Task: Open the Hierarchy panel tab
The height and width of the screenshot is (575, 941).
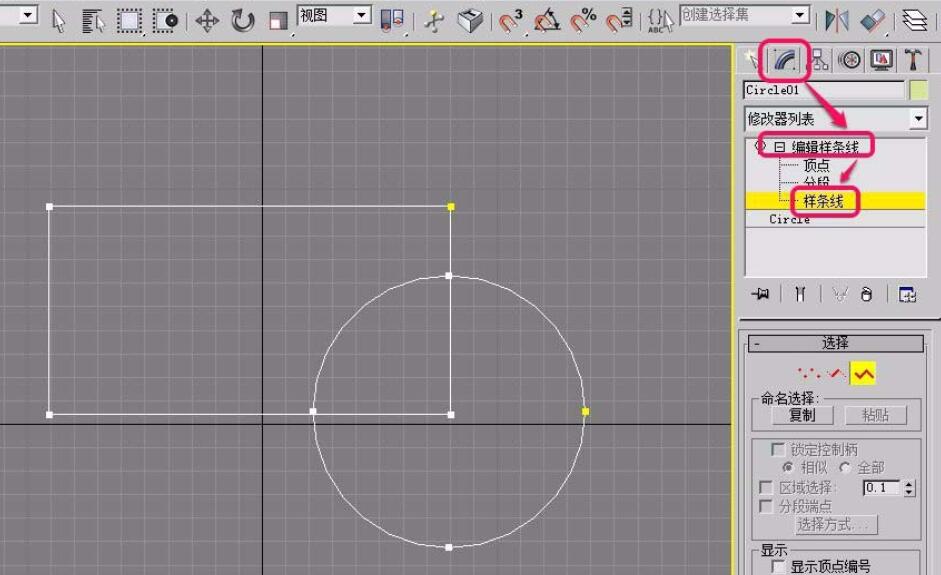Action: click(820, 60)
